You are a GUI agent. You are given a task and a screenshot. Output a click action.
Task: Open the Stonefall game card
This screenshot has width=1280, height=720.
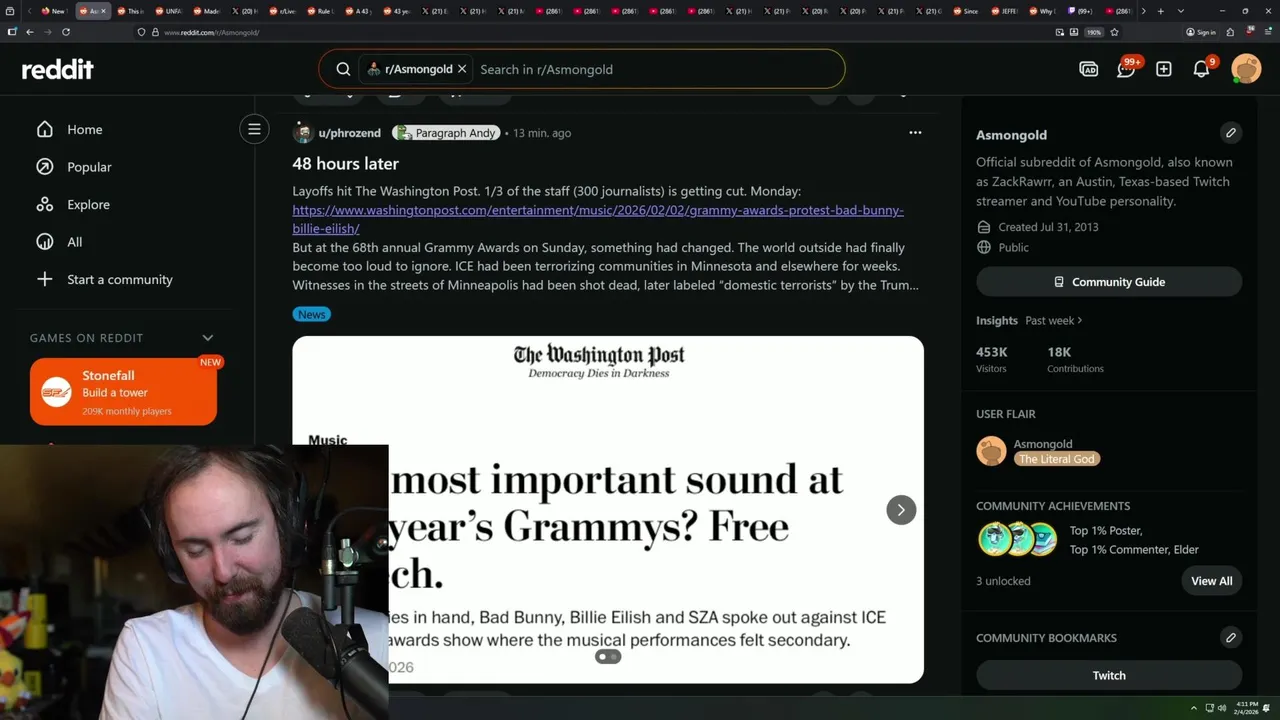pyautogui.click(x=123, y=392)
